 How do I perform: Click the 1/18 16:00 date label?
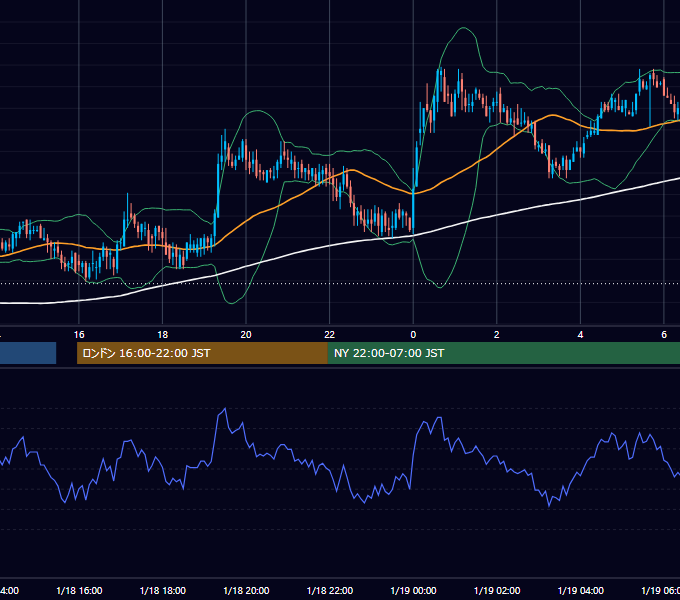[79, 590]
